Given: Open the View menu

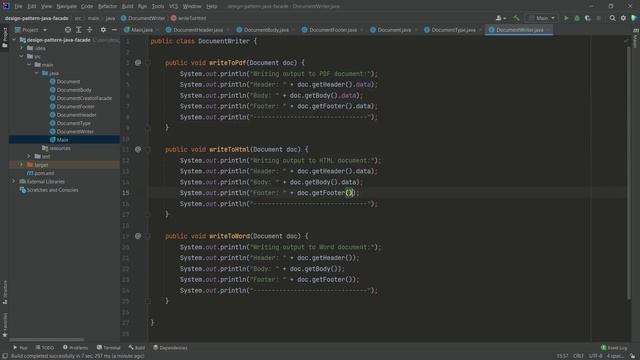Looking at the screenshot, I should pos(47,7).
